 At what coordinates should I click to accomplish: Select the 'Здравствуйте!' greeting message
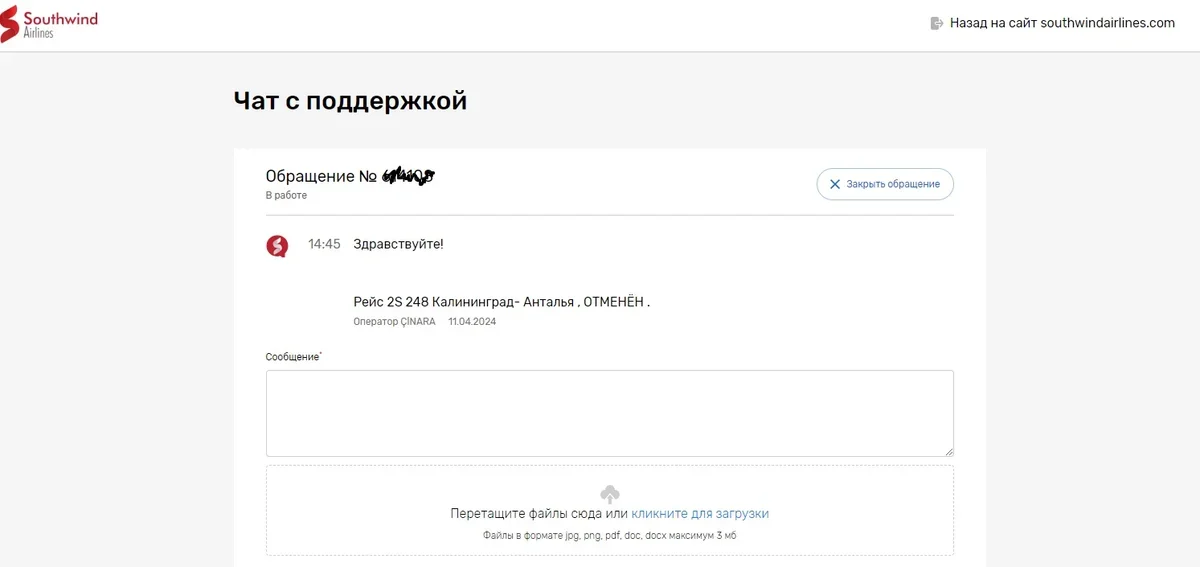pos(398,244)
